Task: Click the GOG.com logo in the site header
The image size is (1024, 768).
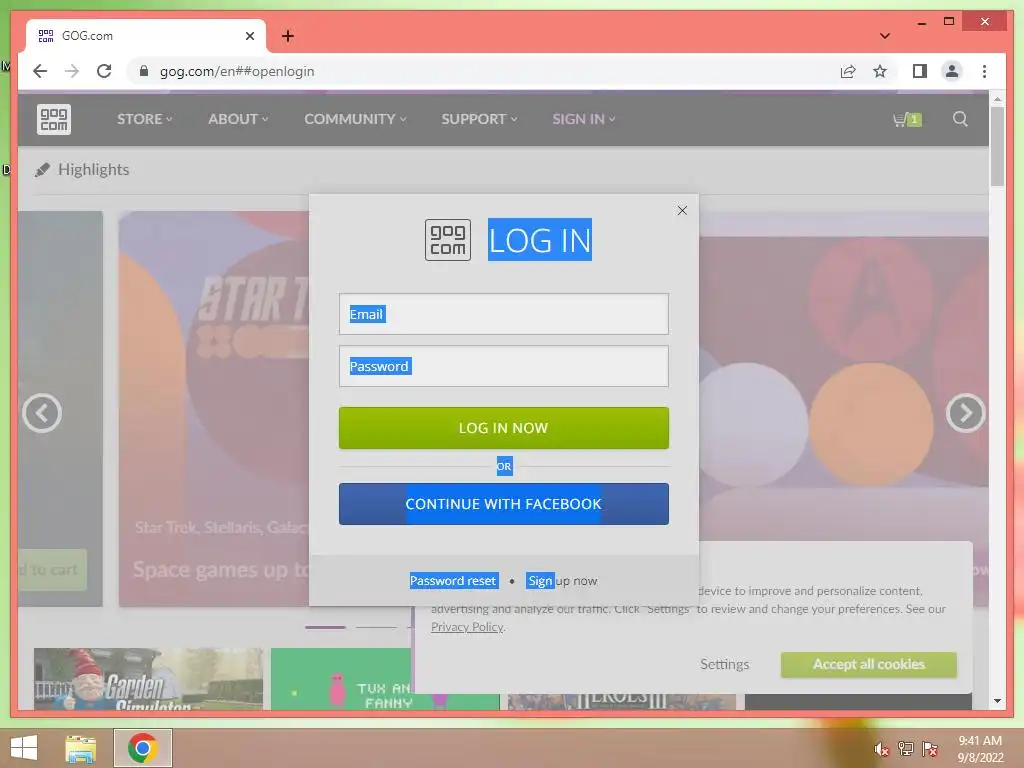Action: coord(54,120)
